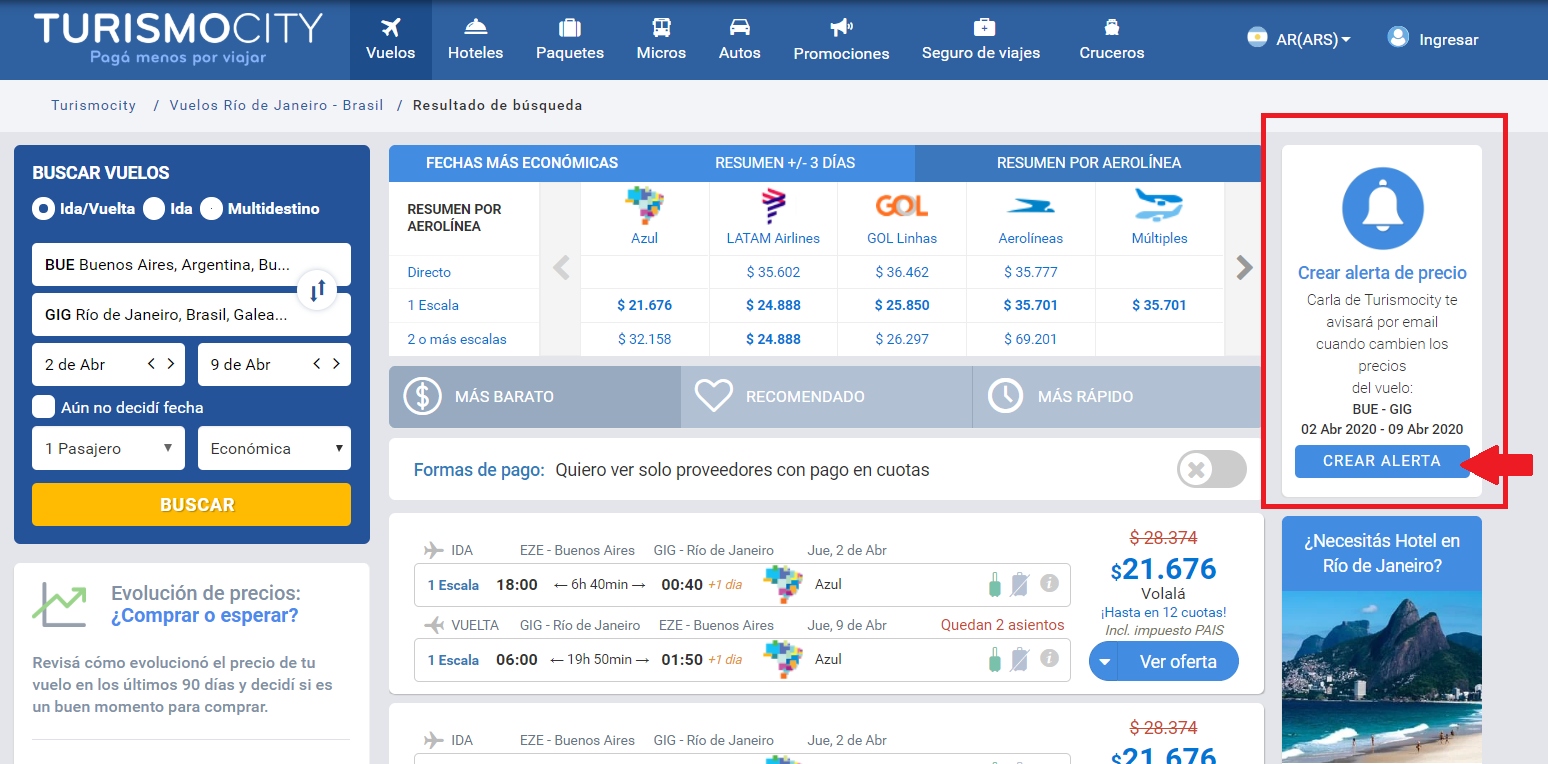Click crossed-out checked baggage icon on VUELTA row
1548x764 pixels.
1019,659
